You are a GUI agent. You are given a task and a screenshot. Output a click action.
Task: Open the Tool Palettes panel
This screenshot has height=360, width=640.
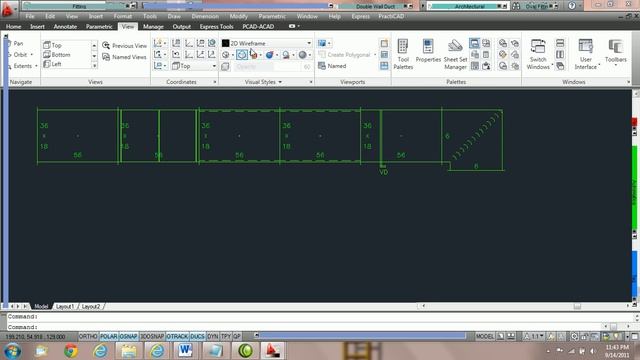(403, 54)
